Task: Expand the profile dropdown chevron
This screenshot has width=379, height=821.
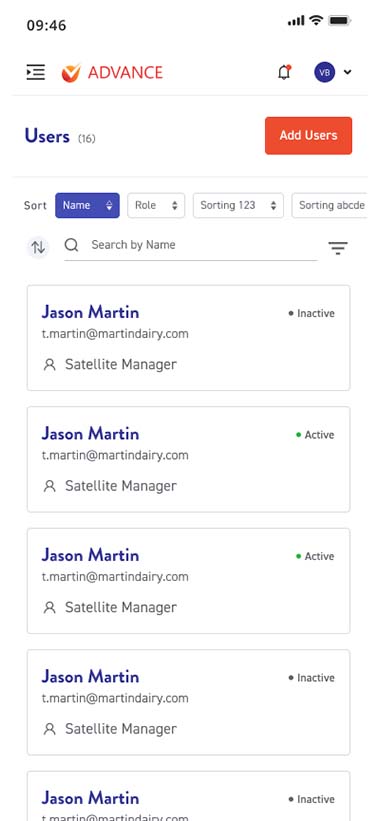Action: 347,72
